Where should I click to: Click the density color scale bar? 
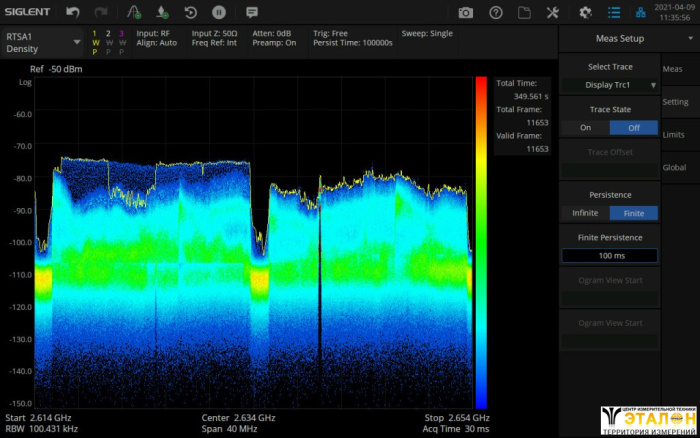click(481, 240)
